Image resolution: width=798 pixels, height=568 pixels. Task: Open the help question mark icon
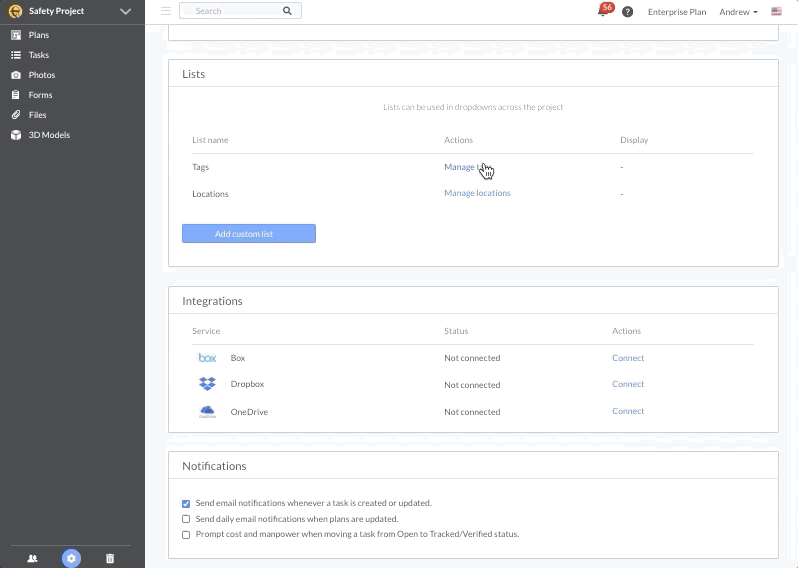627,12
